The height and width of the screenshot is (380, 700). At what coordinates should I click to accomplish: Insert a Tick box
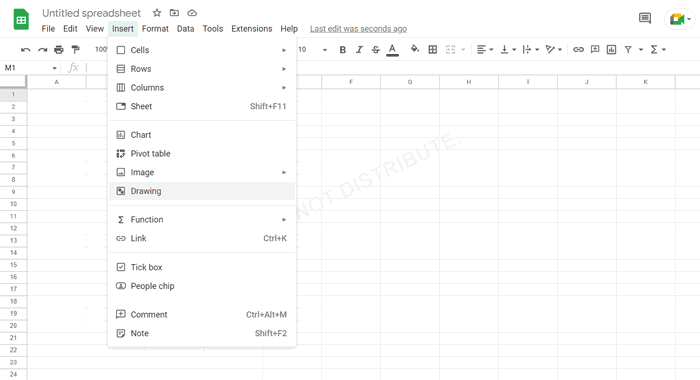point(202,267)
